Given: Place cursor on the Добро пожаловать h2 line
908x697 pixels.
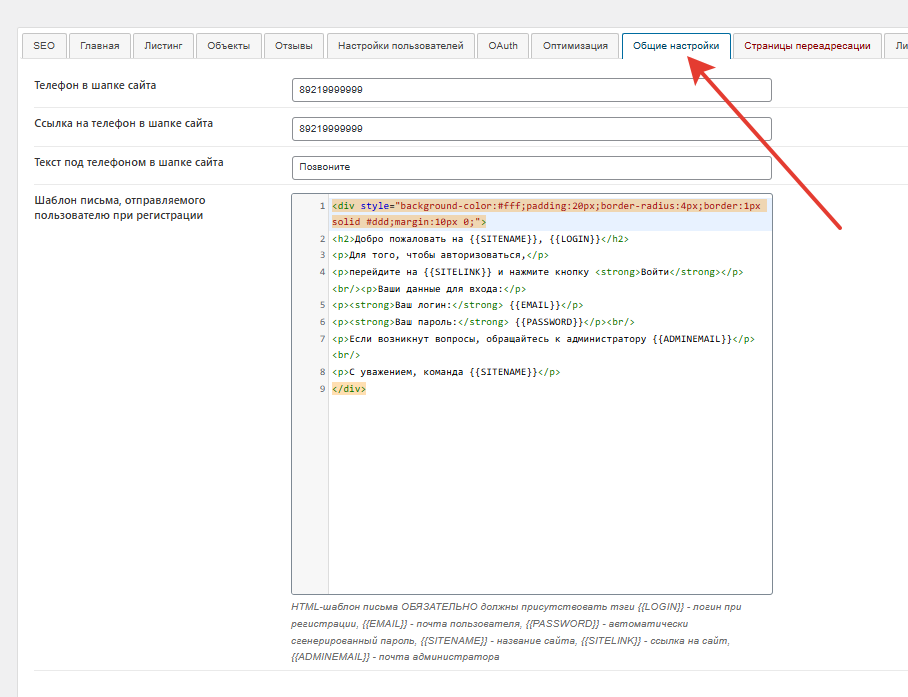Looking at the screenshot, I should tap(480, 239).
